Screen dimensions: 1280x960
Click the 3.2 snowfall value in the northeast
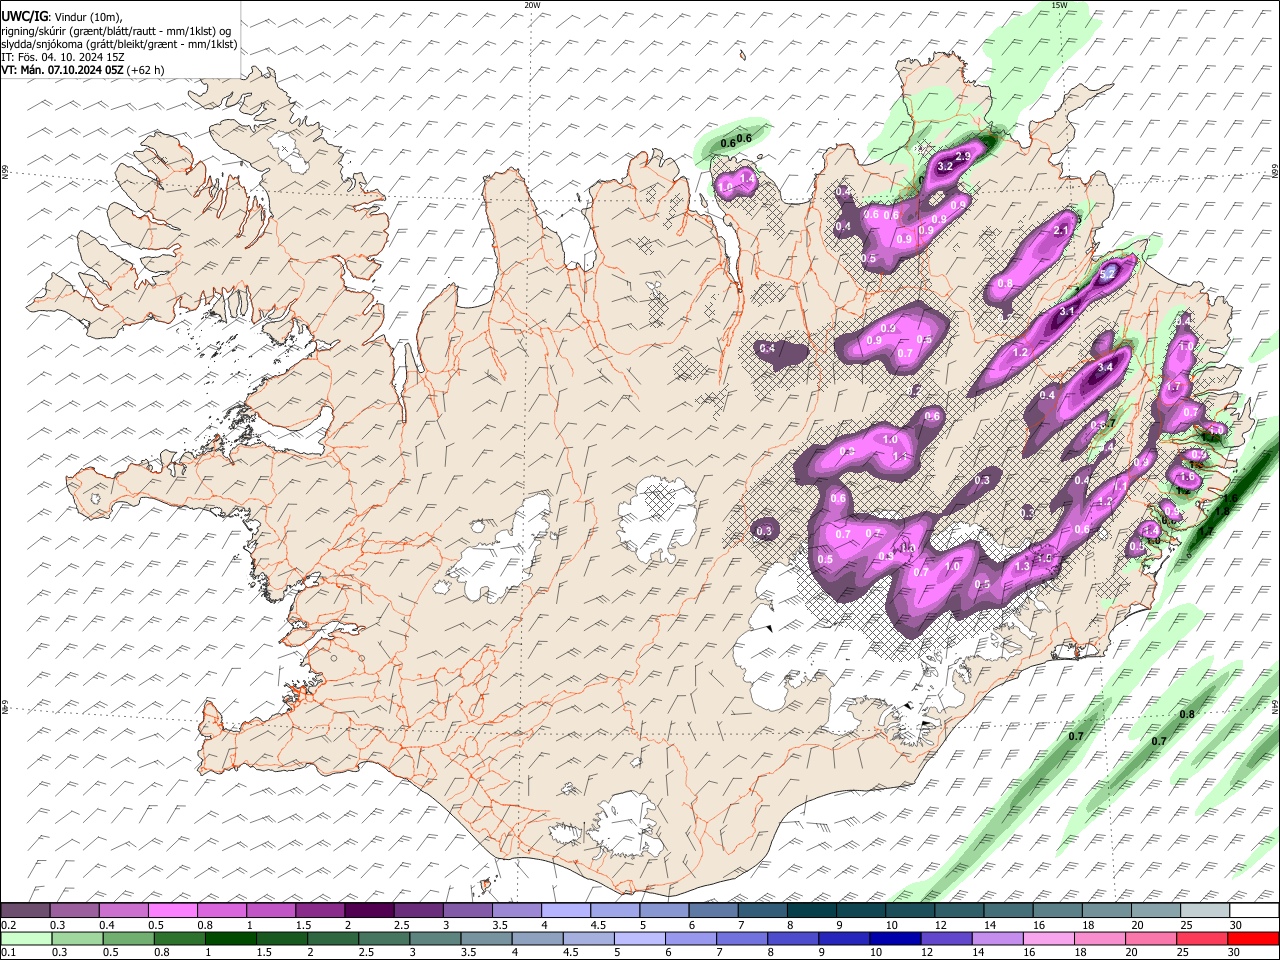coord(944,167)
